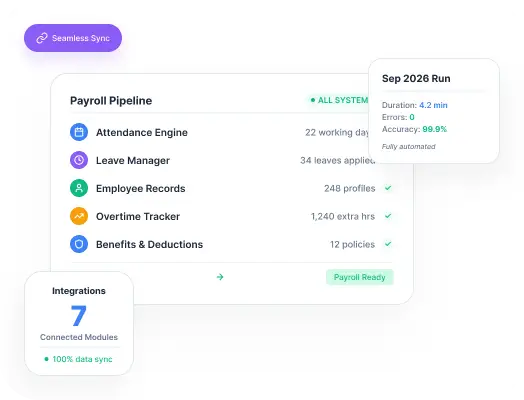Click the 1,240 extra hrs value
This screenshot has width=524, height=400.
343,217
